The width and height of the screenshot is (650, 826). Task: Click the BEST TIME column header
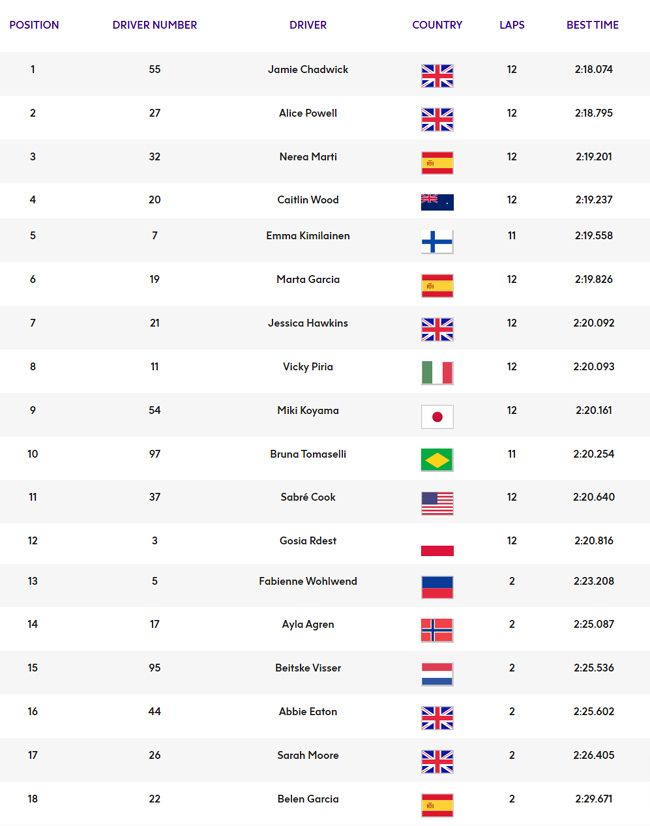click(x=593, y=25)
